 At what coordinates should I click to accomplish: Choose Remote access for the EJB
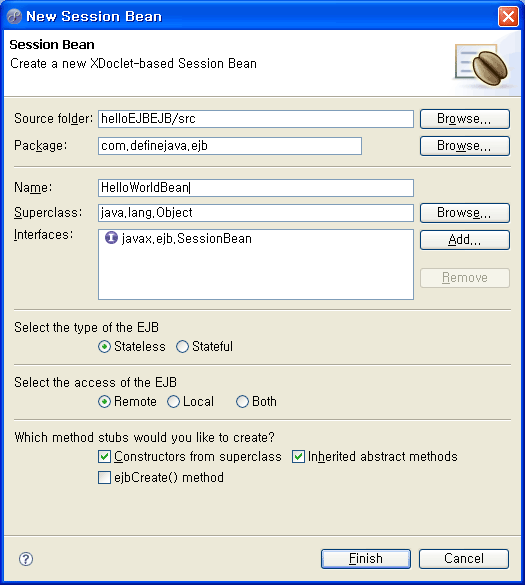pos(104,402)
